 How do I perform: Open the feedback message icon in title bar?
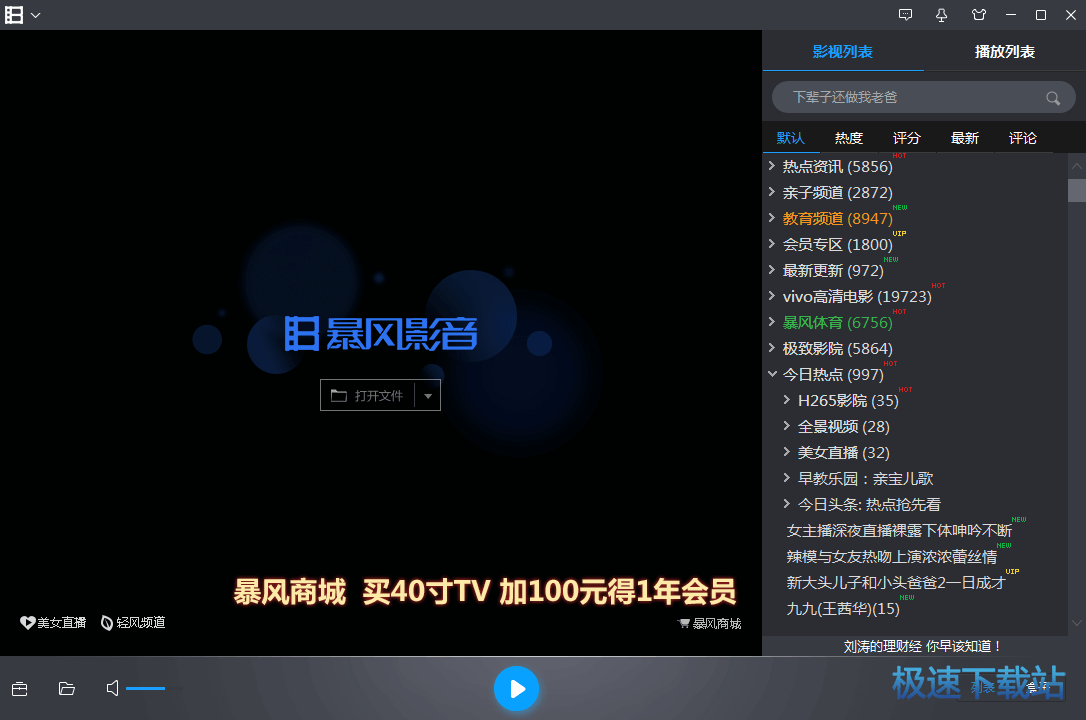(x=905, y=15)
